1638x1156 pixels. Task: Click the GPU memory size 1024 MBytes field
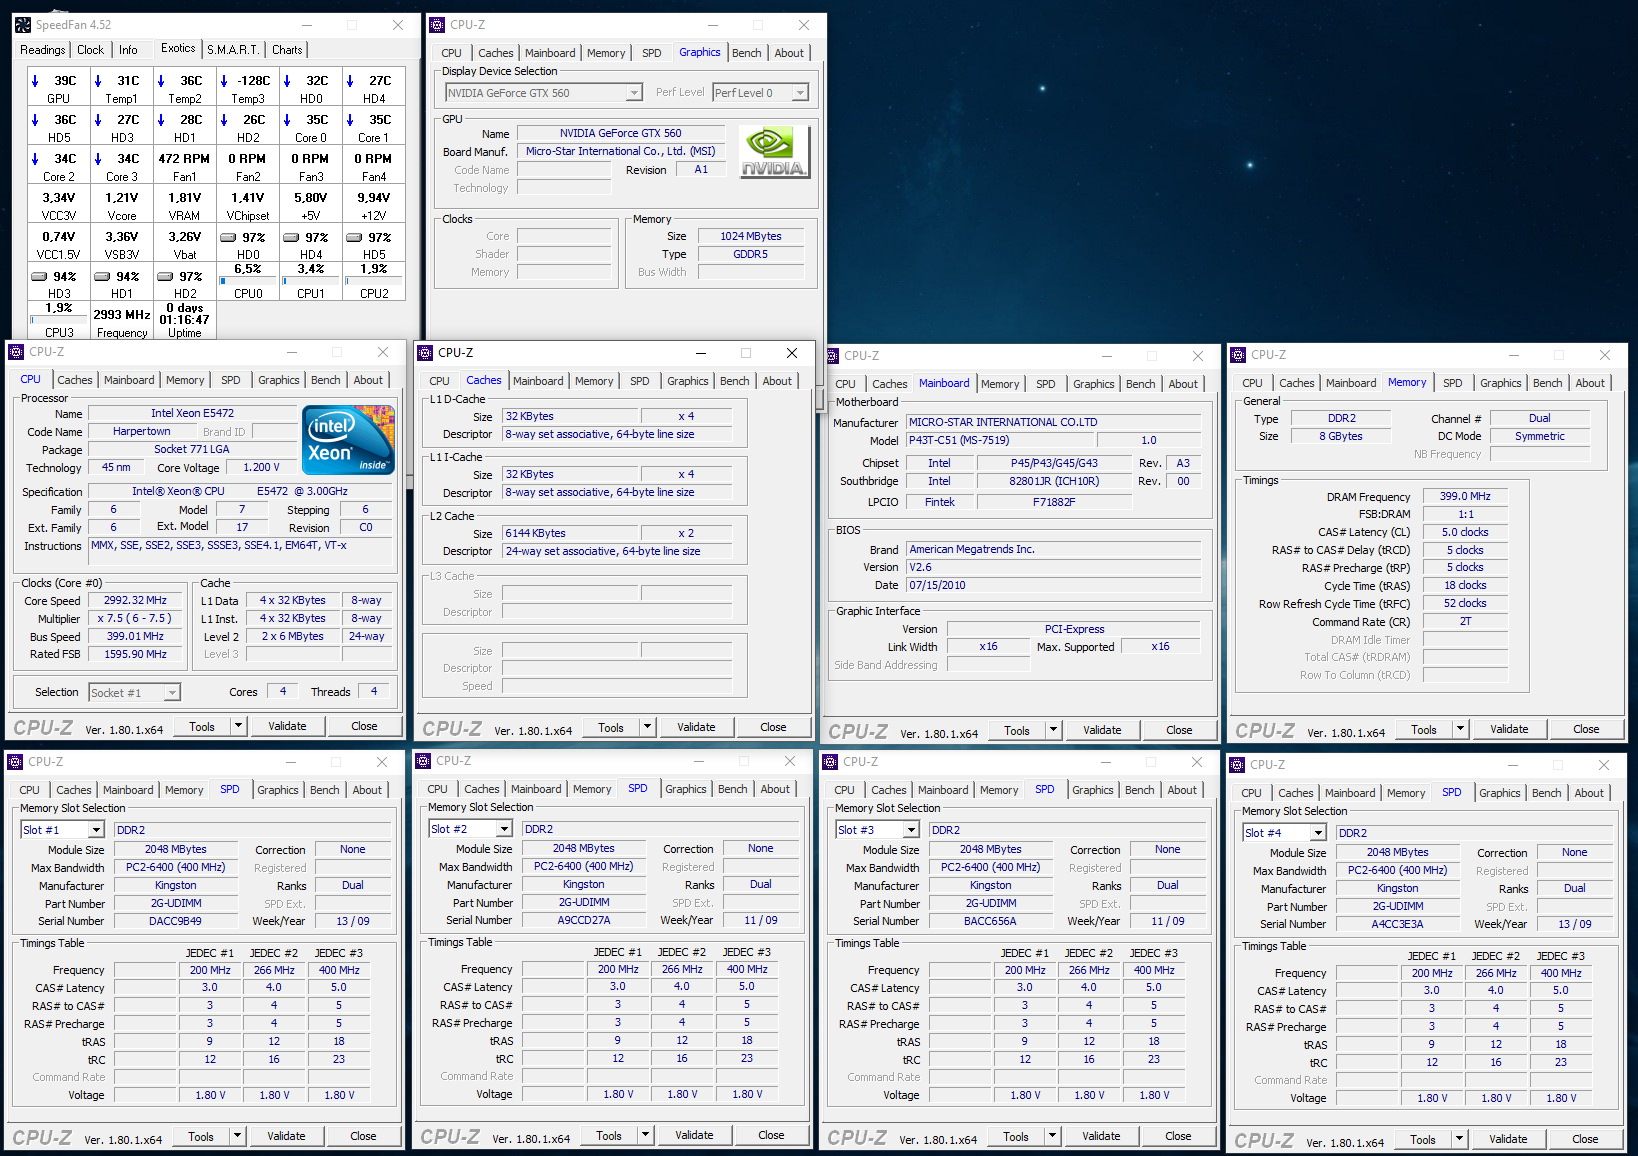pos(751,236)
